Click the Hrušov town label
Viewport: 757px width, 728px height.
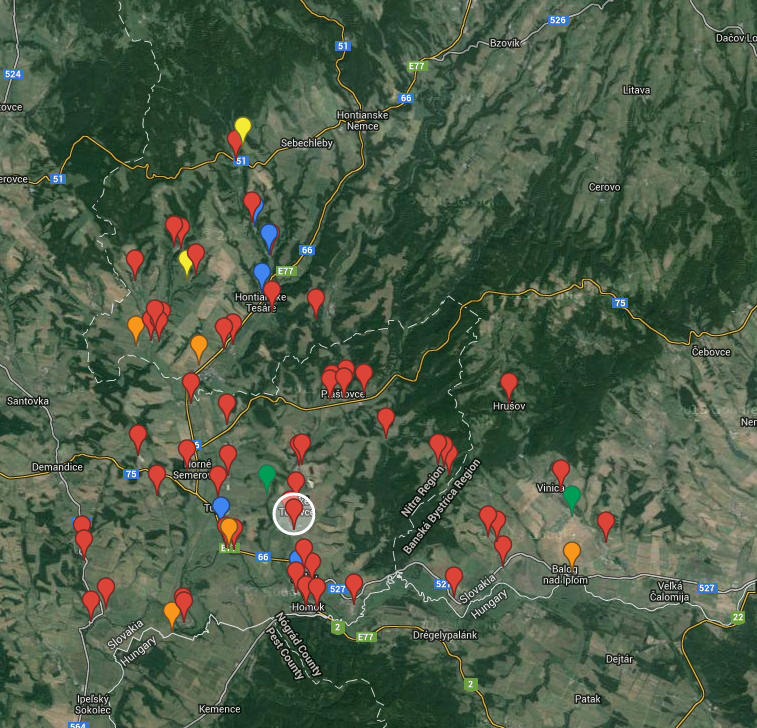(x=509, y=407)
